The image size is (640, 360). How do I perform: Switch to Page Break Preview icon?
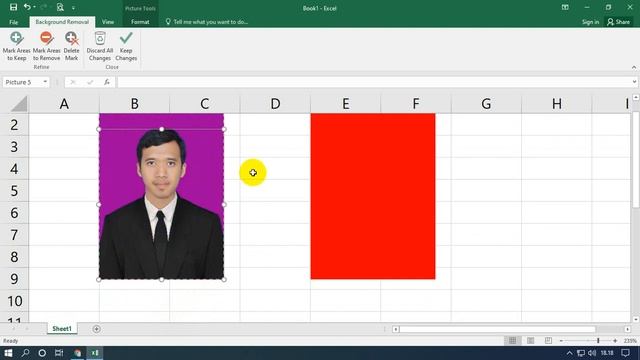coord(548,340)
